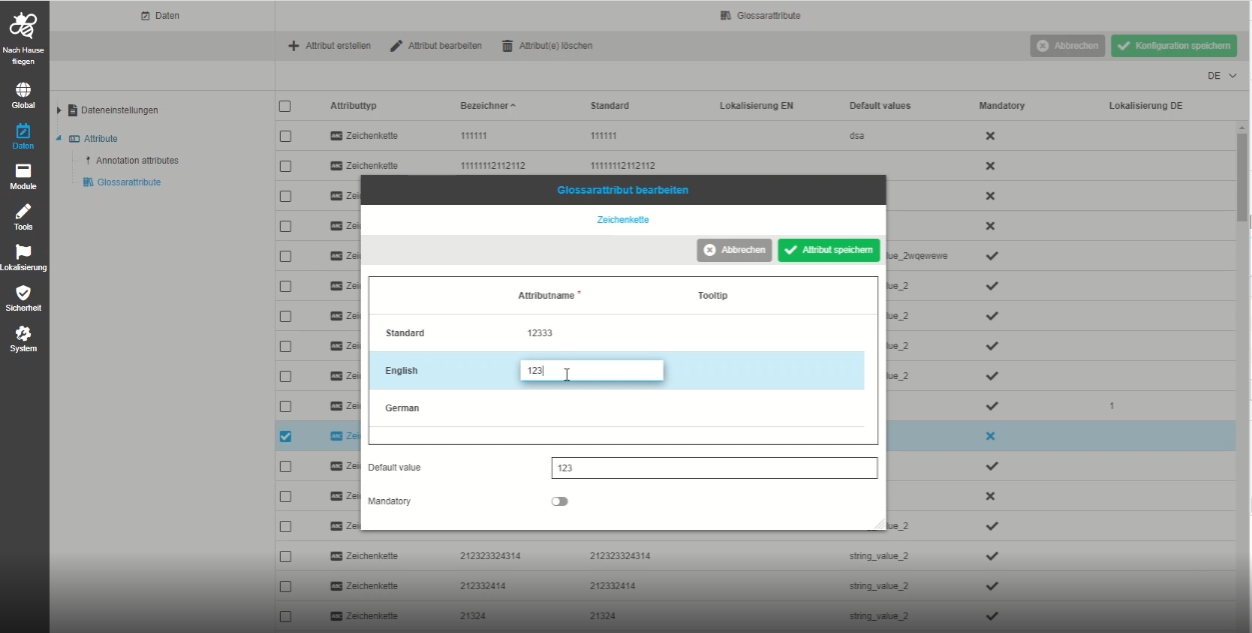The image size is (1252, 633).
Task: Expand the Dateneinstellungen tree node
Action: pyautogui.click(x=59, y=110)
